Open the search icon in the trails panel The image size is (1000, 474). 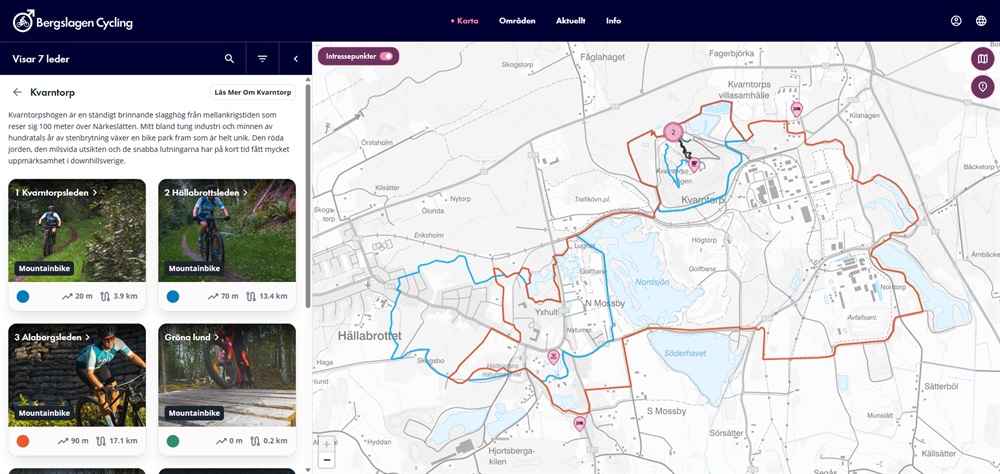click(x=229, y=59)
